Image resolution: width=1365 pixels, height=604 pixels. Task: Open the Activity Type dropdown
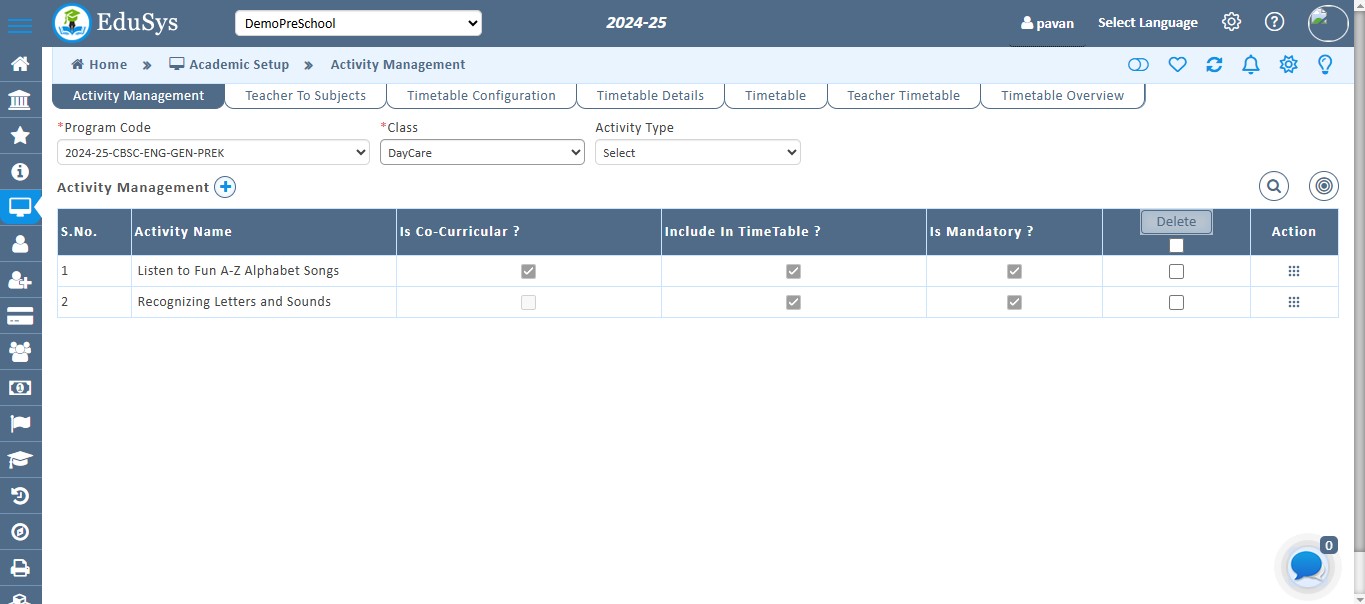697,153
